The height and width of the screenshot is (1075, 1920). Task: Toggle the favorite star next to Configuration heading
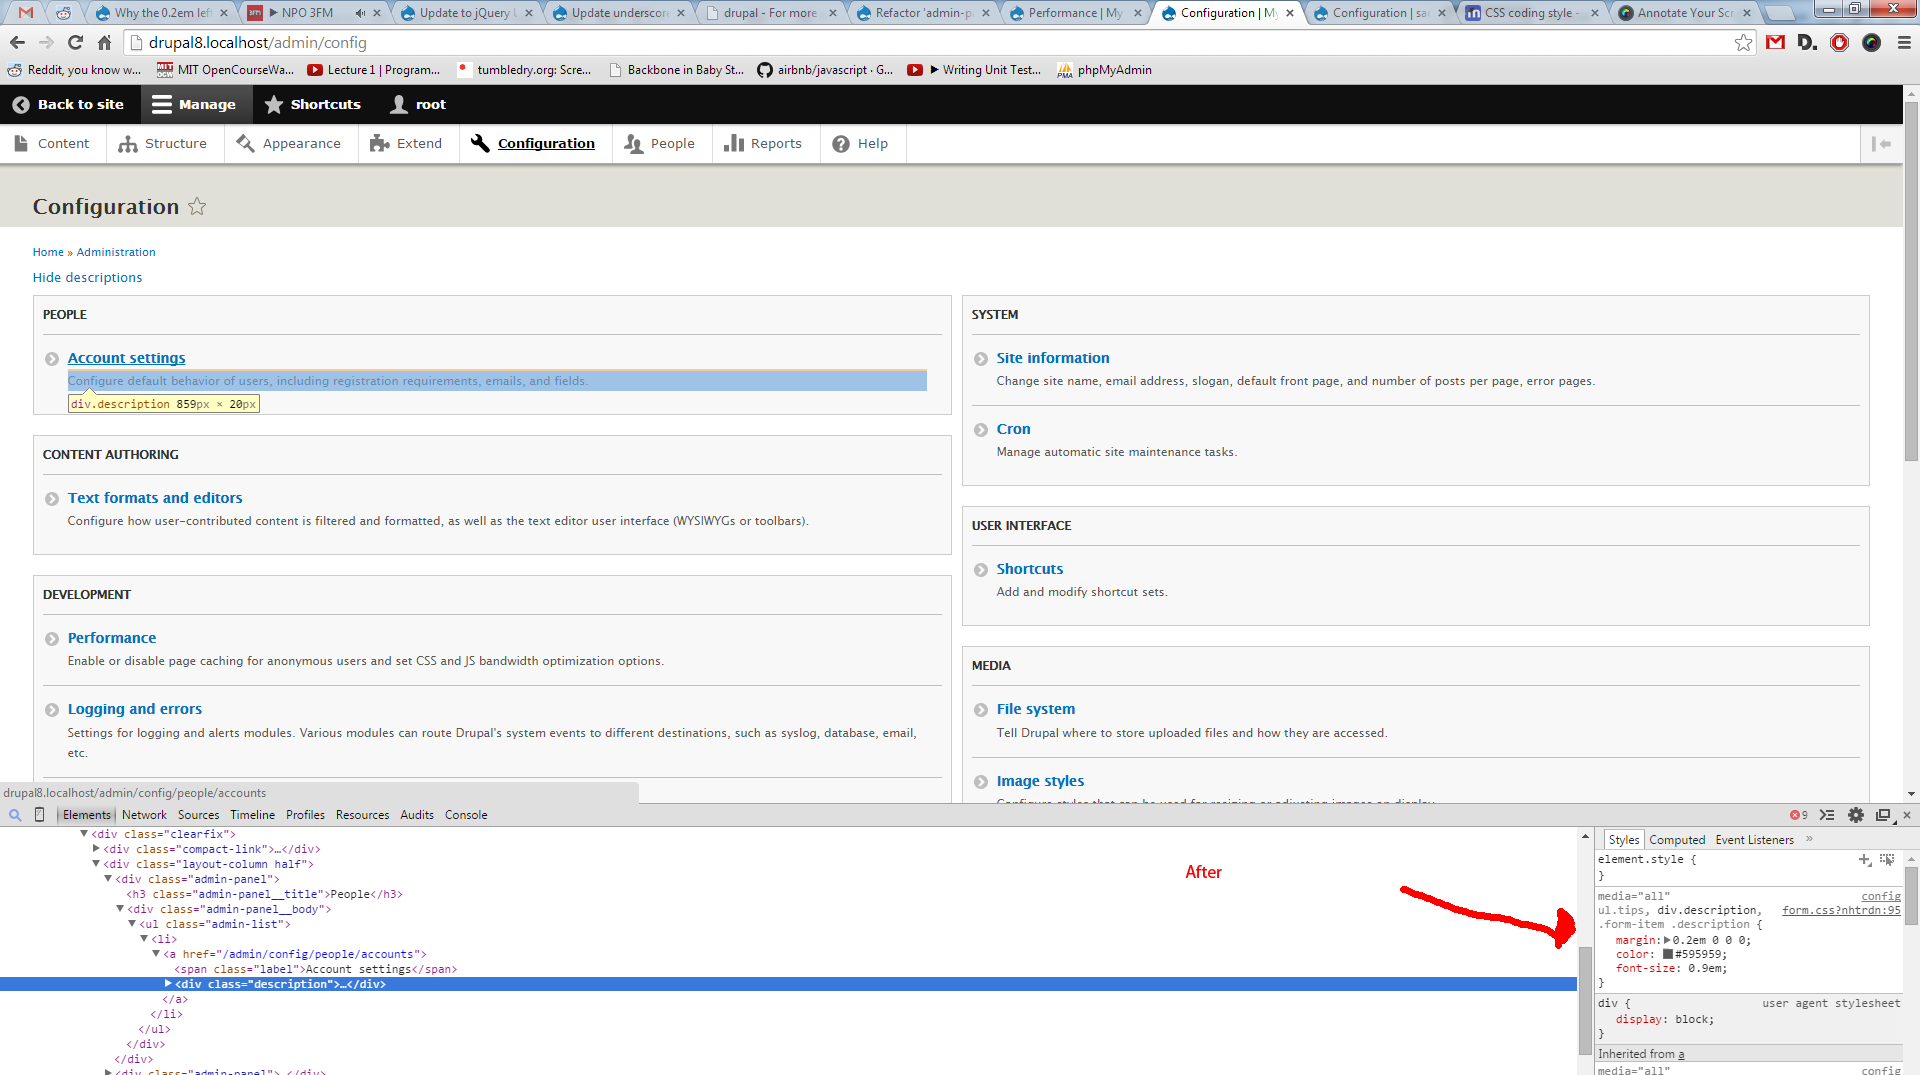pyautogui.click(x=197, y=207)
